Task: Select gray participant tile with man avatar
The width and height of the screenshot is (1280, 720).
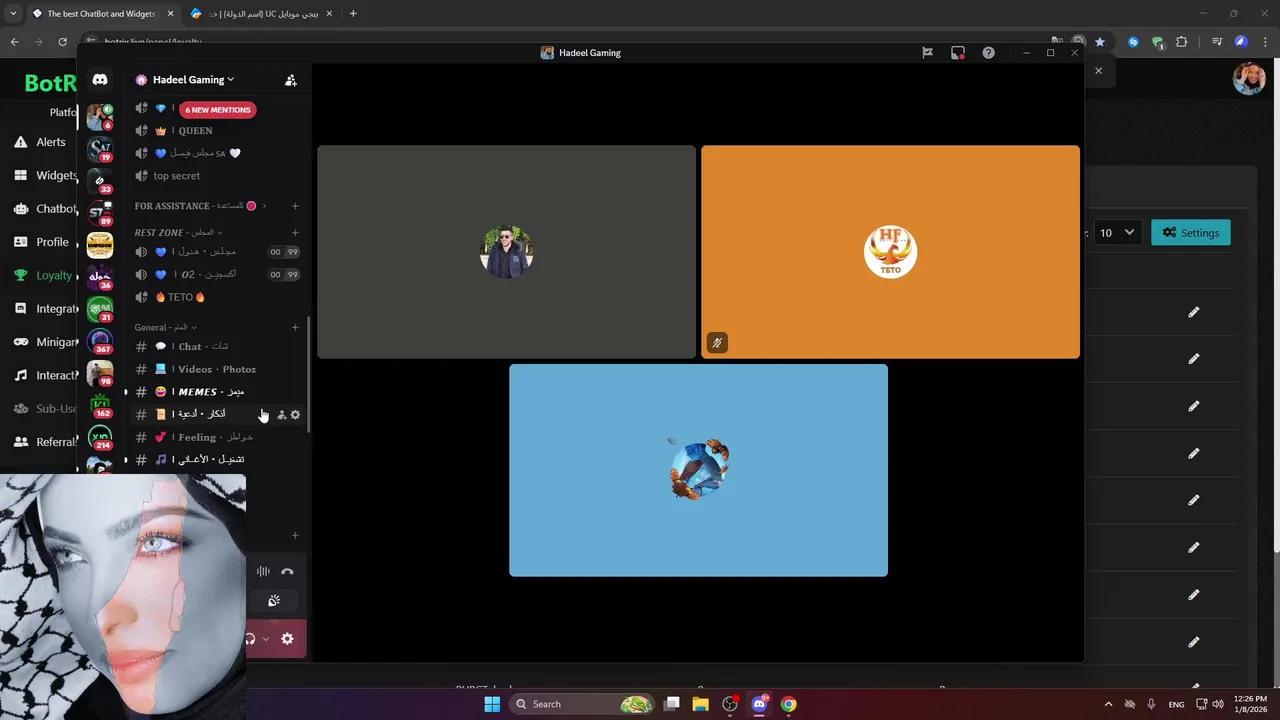Action: click(506, 252)
